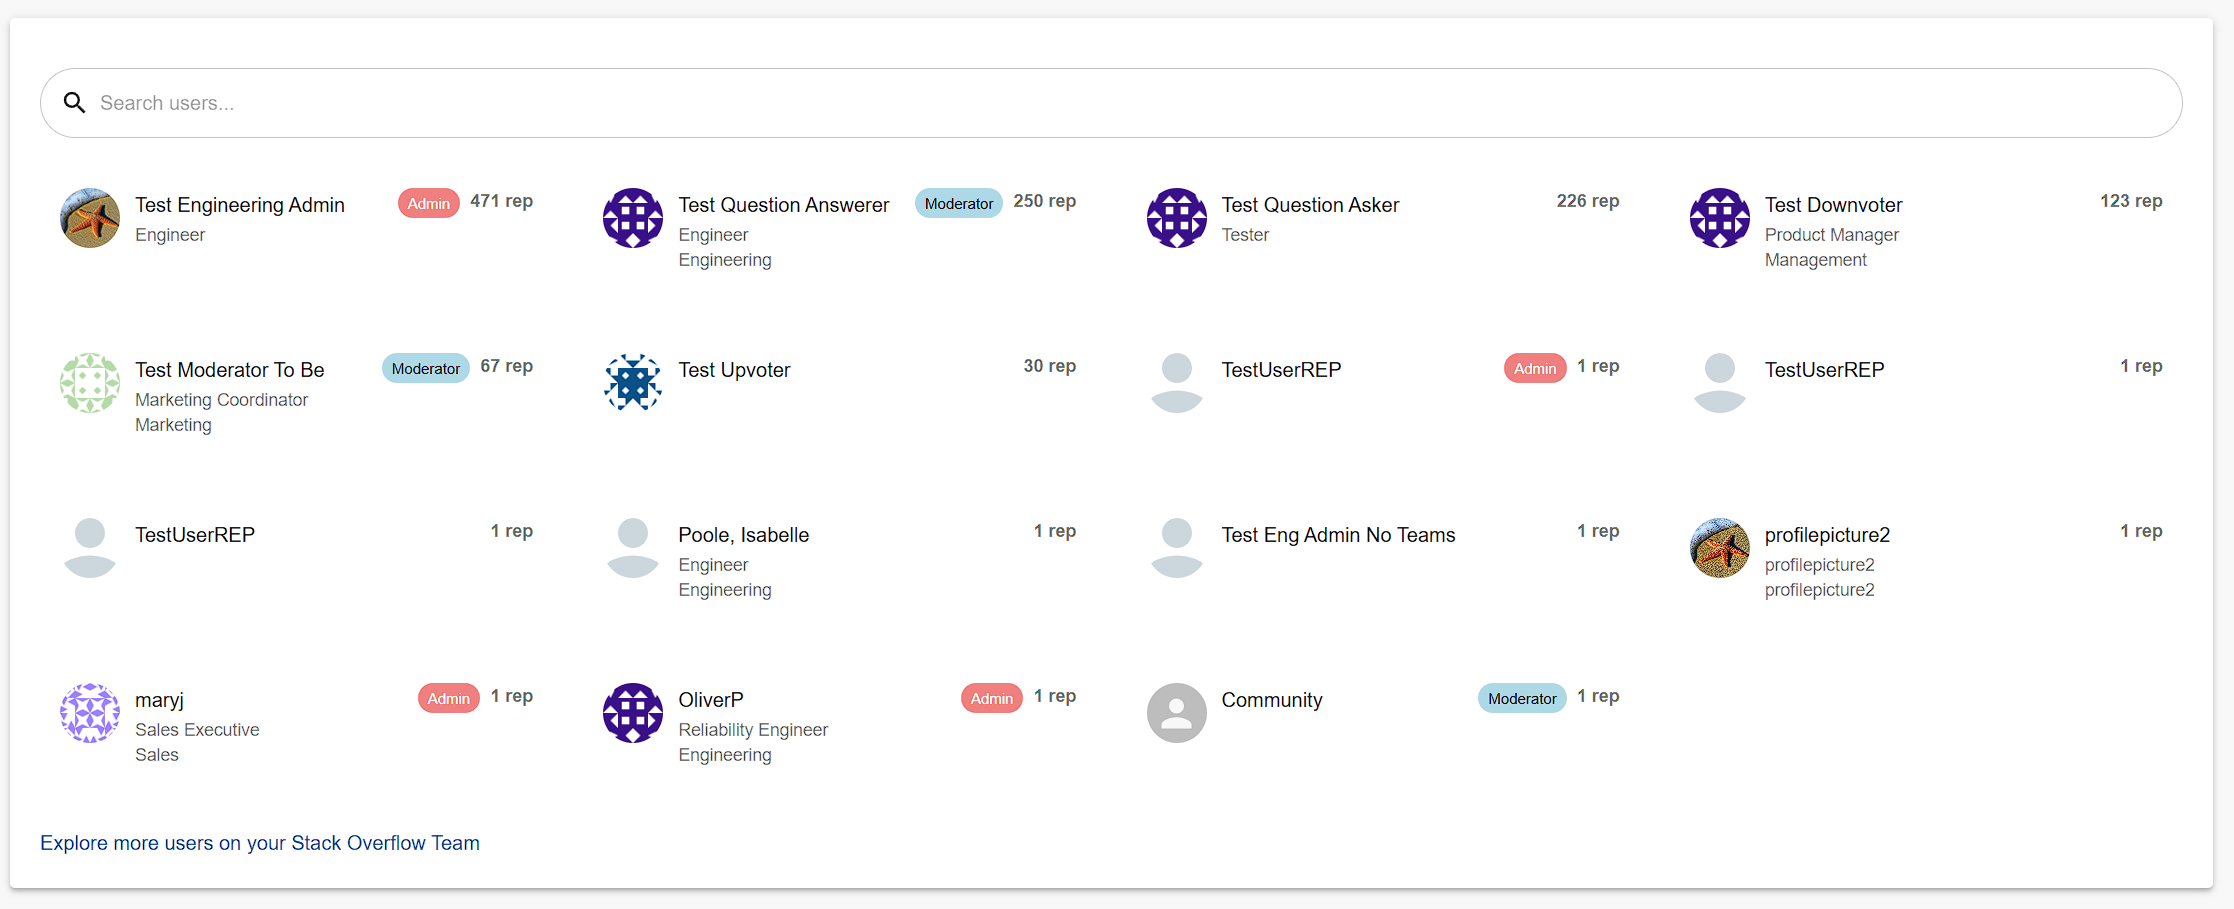Screen dimensions: 2234x909
Task: Click Marketing department under Test Moderator To Be
Action: (x=173, y=425)
